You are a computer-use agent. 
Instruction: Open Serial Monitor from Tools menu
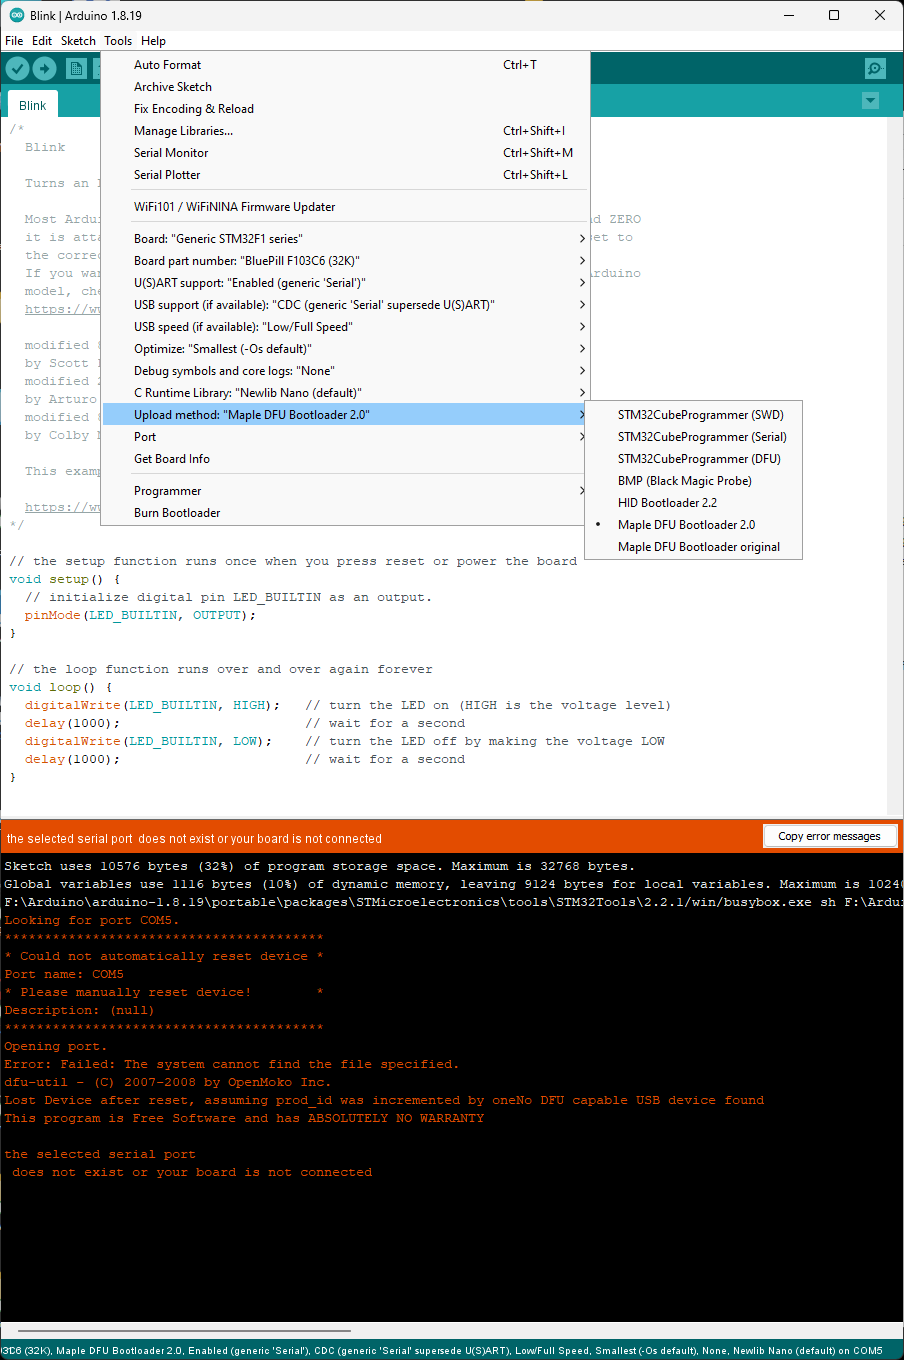346,153
